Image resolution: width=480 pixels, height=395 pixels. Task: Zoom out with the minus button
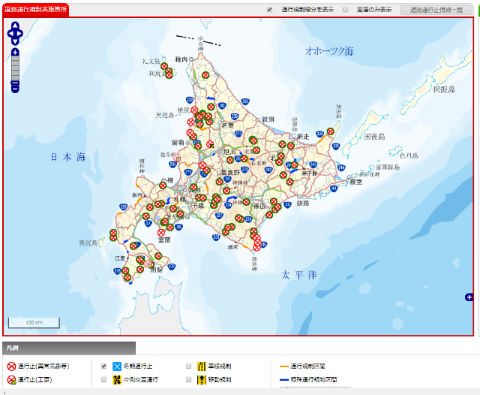click(x=15, y=84)
